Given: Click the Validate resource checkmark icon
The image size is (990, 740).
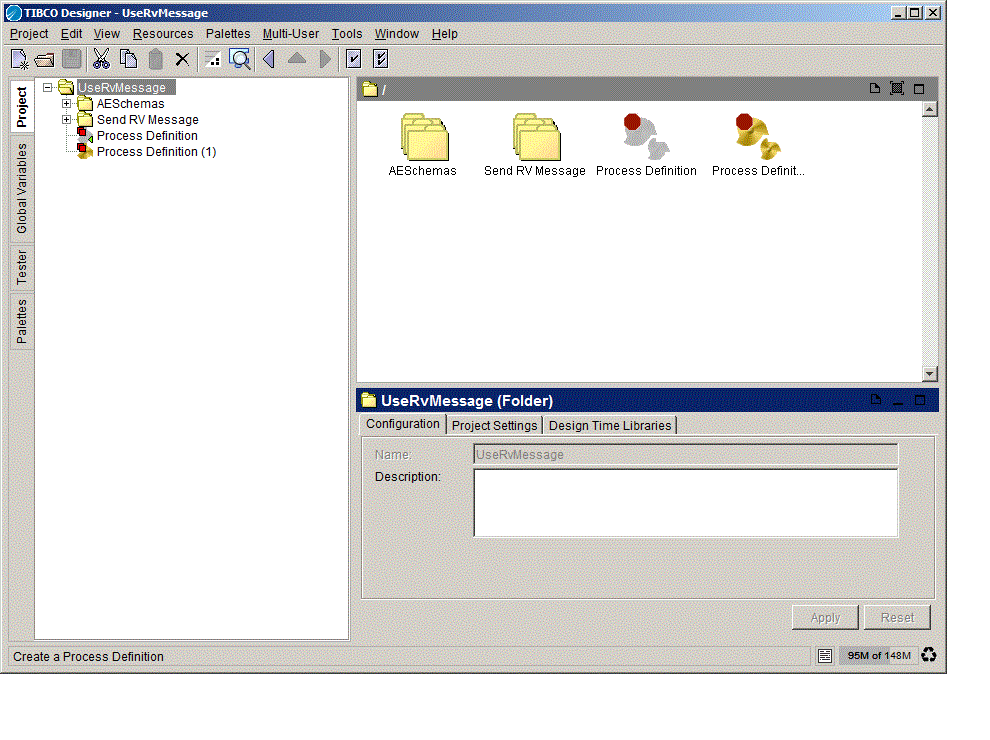Looking at the screenshot, I should coord(354,59).
